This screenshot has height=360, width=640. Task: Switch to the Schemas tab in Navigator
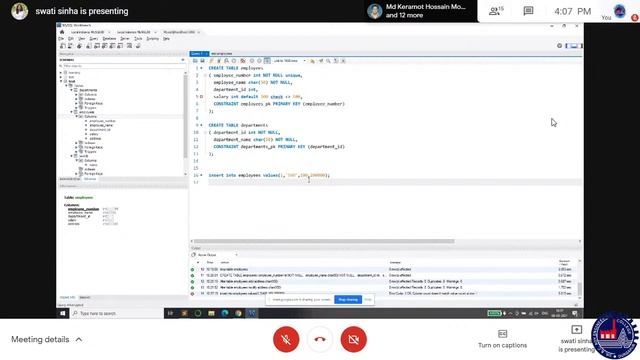90,179
